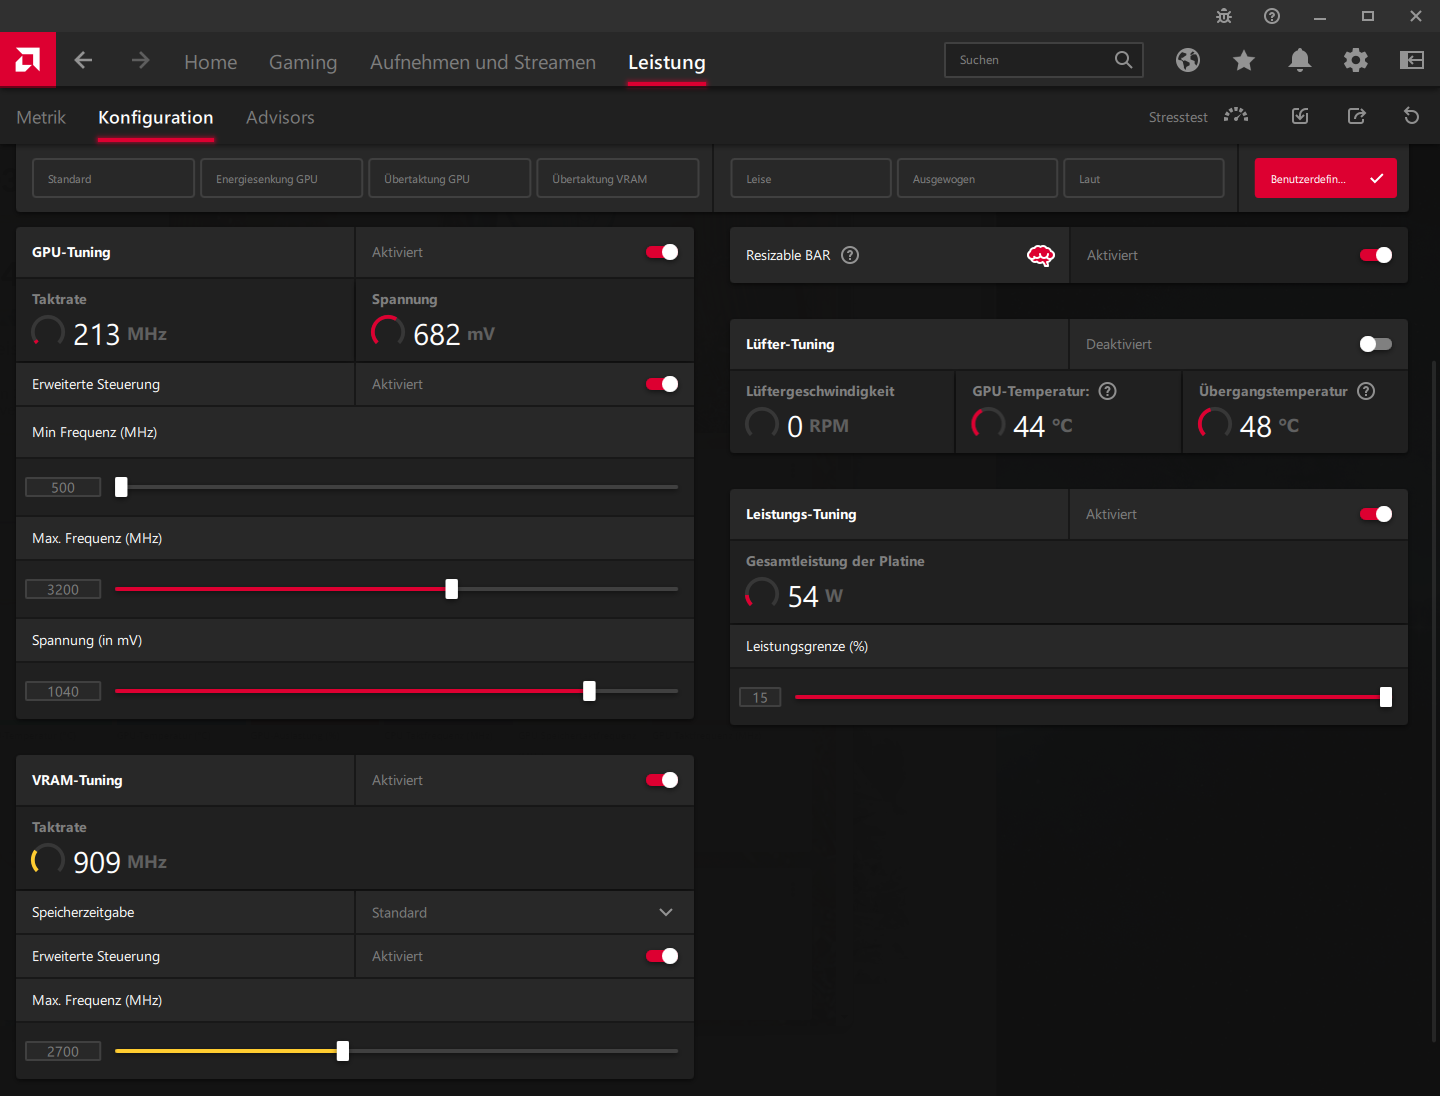
Task: Toggle Leistungs-Tuning switch
Action: (x=1376, y=514)
